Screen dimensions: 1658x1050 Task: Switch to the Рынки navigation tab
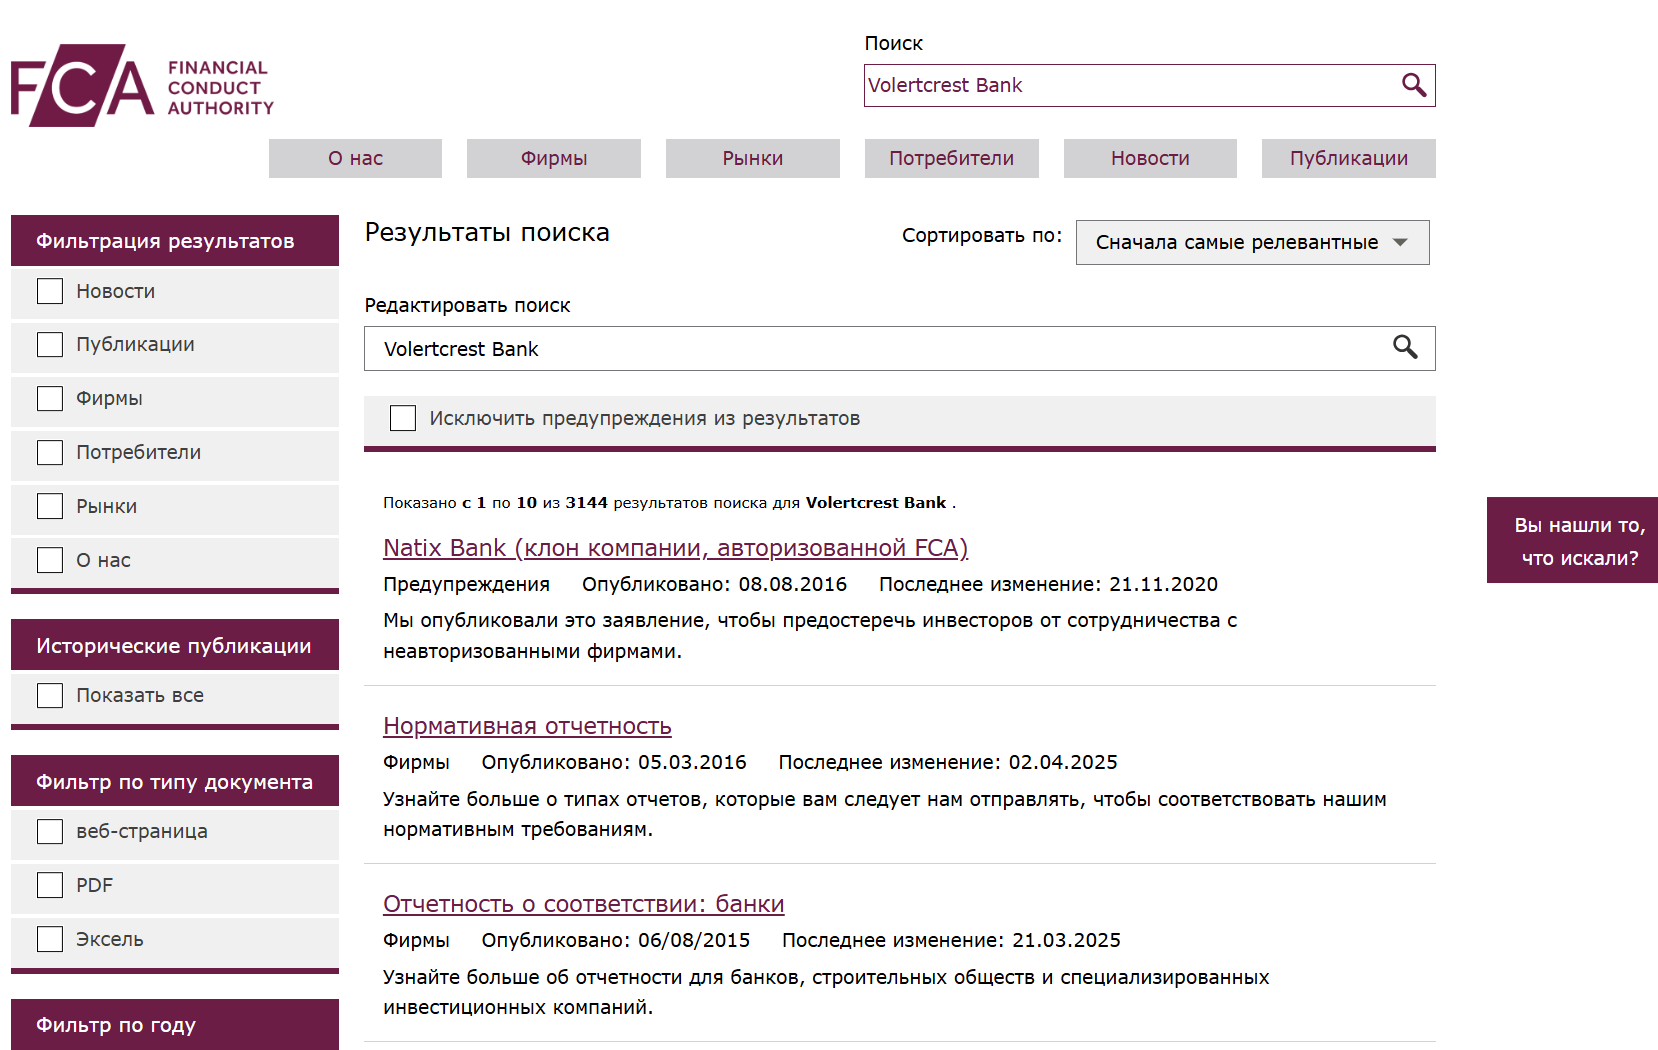(752, 158)
